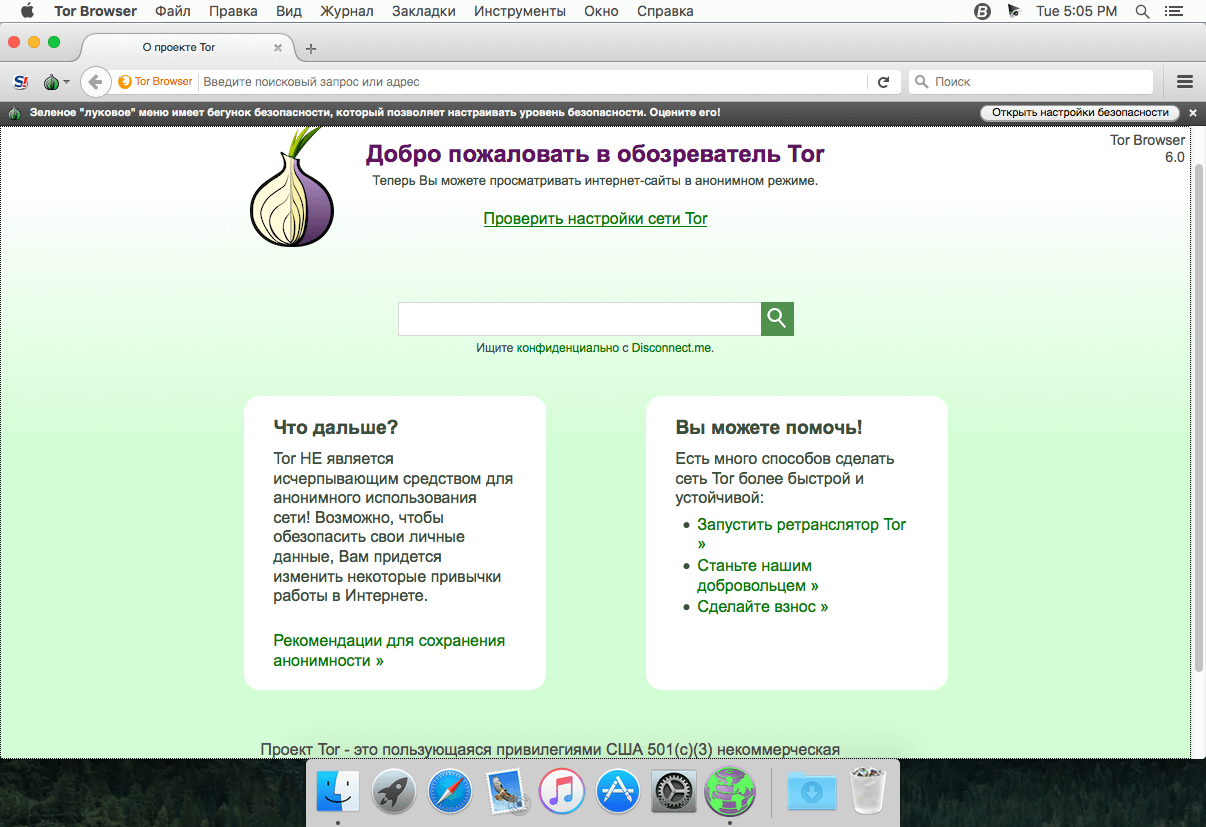
Task: Click Открыть настройки безопасности button
Action: pyautogui.click(x=1080, y=113)
